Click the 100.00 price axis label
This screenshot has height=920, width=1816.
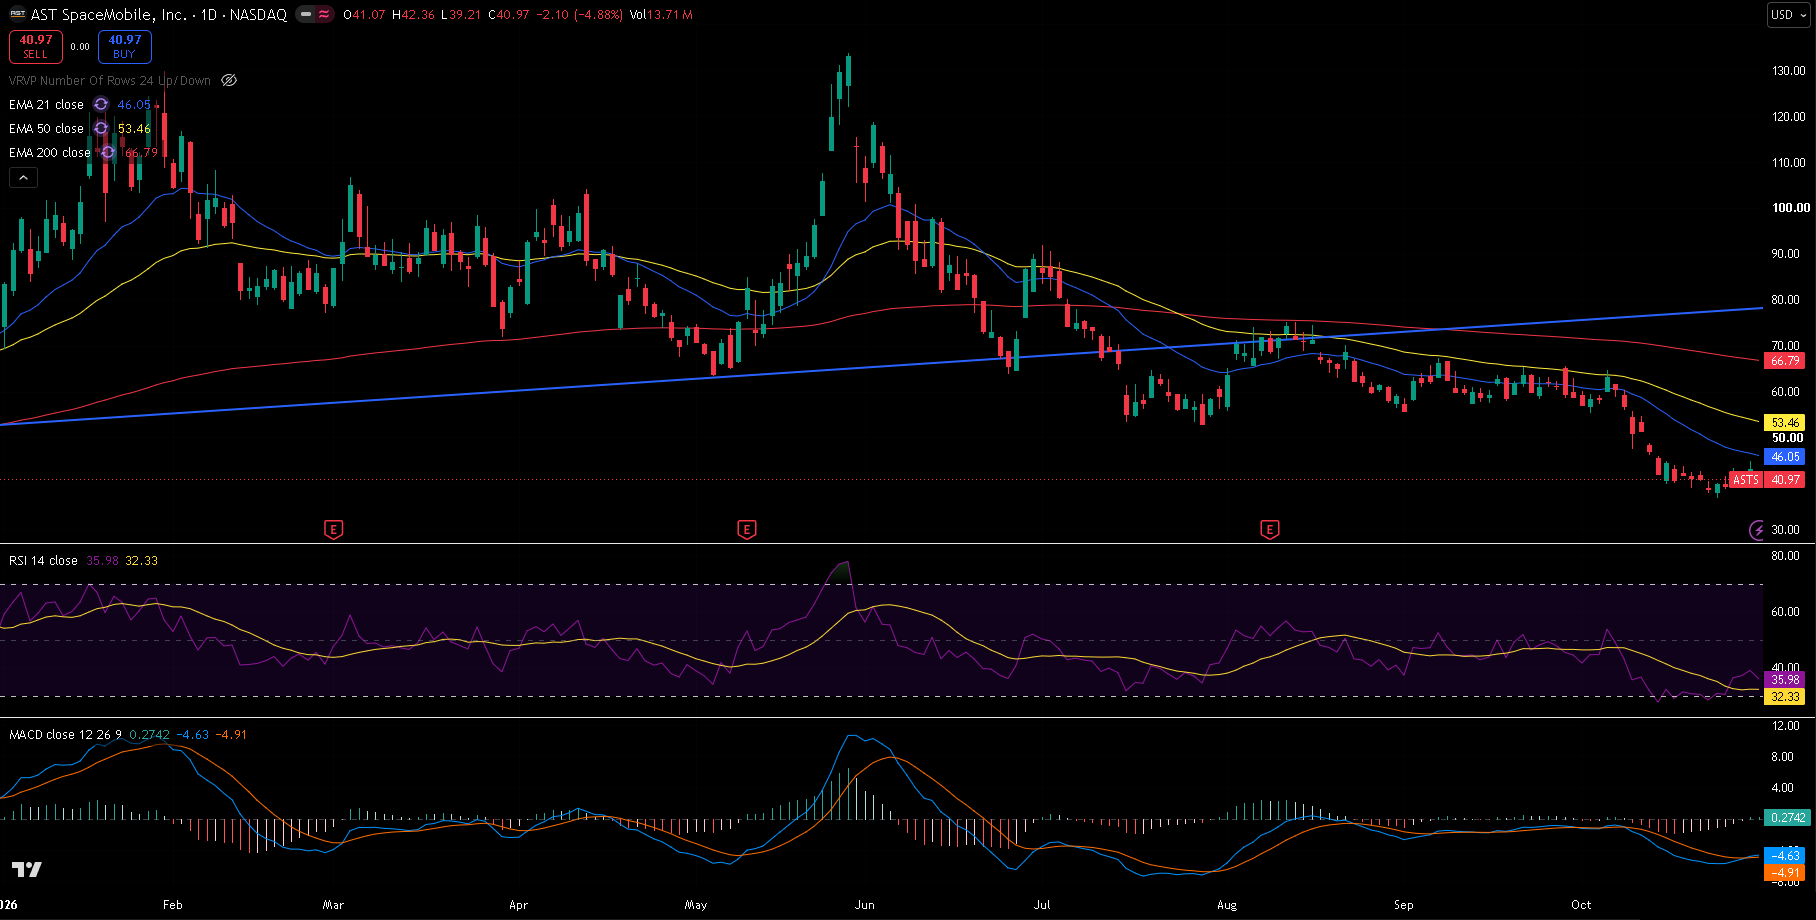point(1790,208)
